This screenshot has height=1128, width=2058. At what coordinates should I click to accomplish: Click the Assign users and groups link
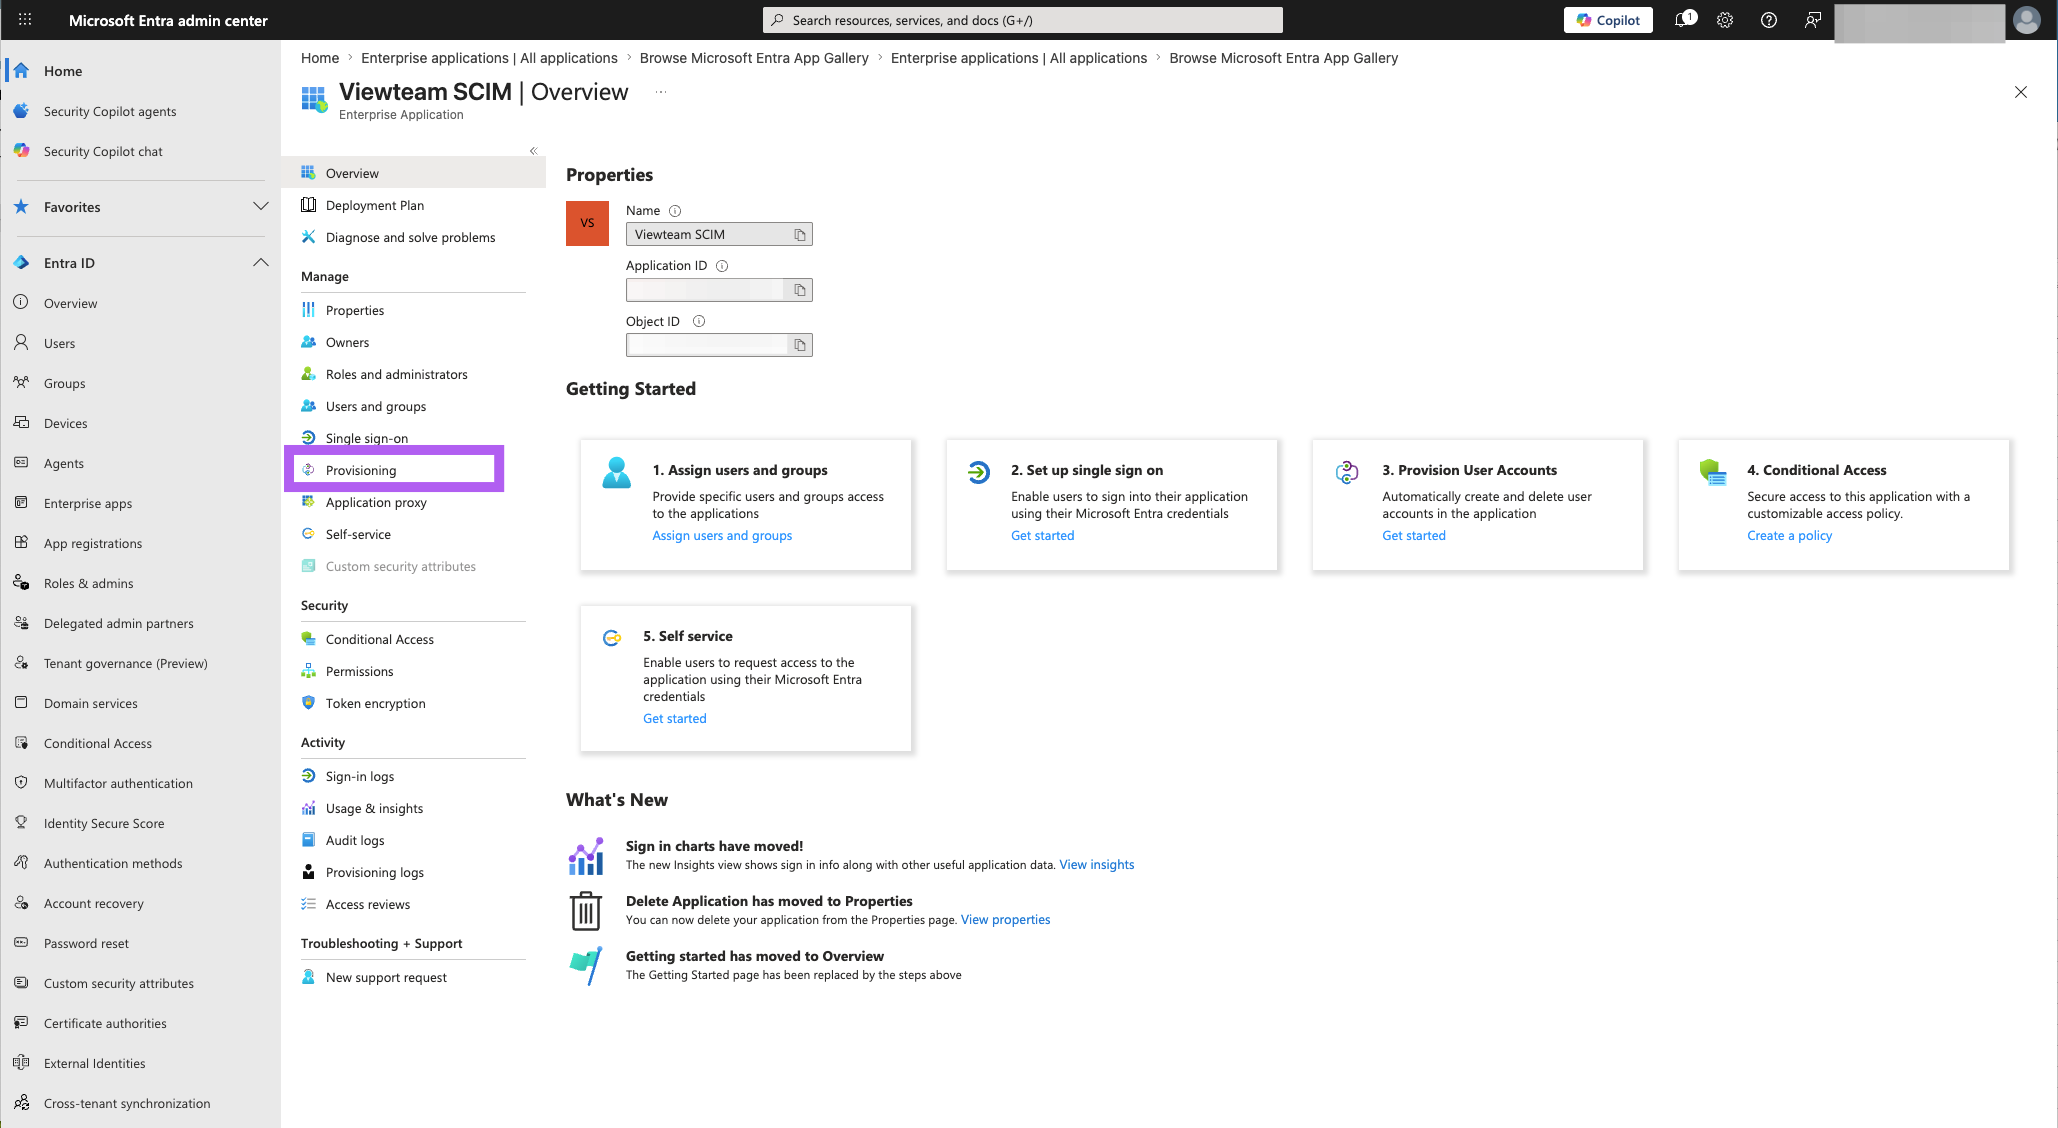pyautogui.click(x=722, y=536)
